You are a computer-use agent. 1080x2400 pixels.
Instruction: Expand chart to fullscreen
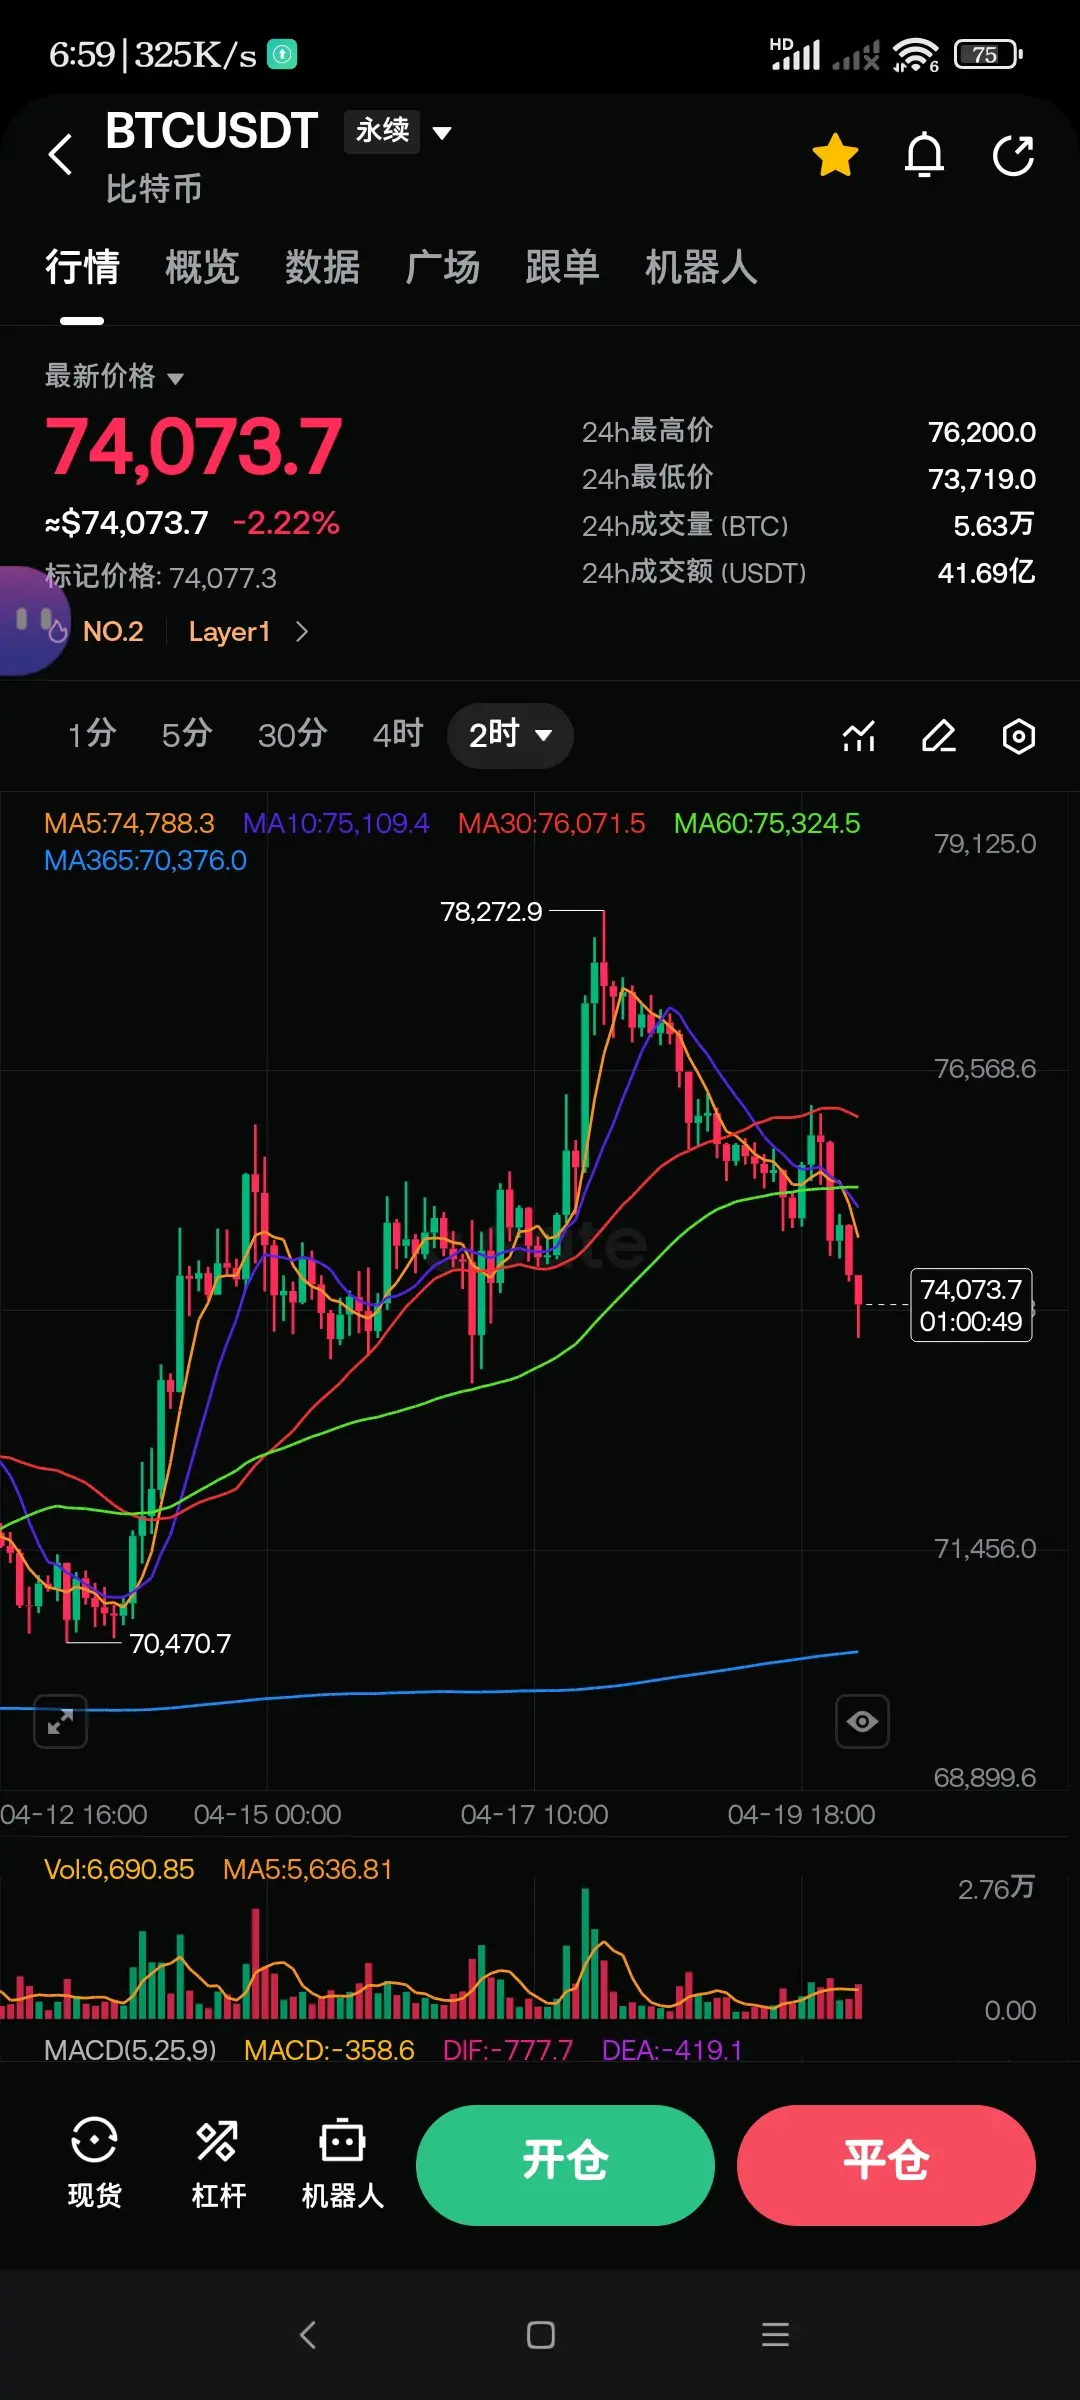(x=60, y=1721)
